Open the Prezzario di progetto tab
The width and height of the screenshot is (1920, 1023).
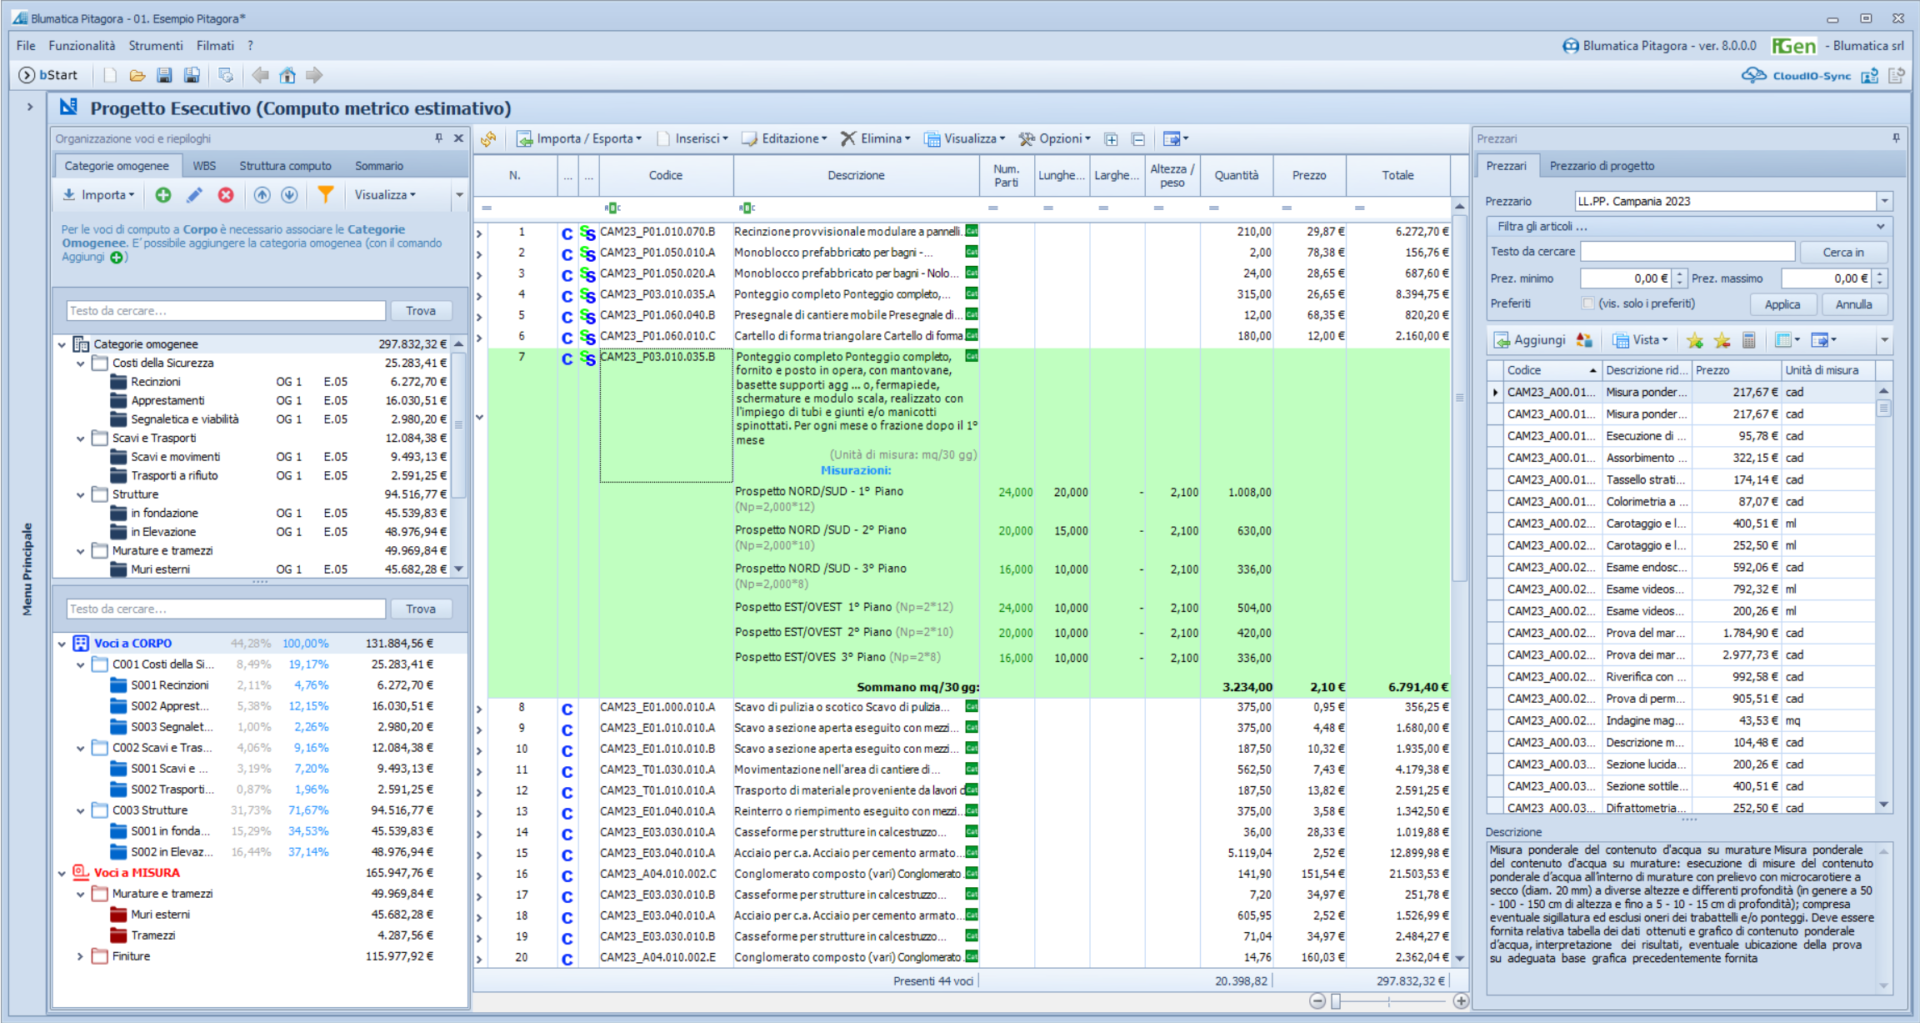(x=1601, y=166)
